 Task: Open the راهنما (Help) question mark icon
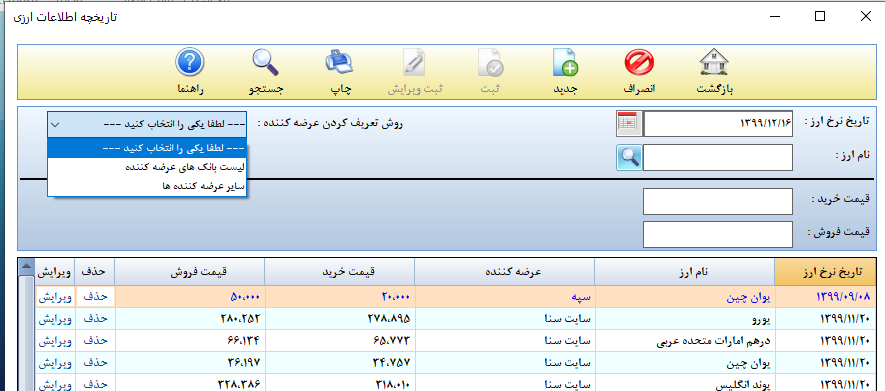[x=190, y=63]
